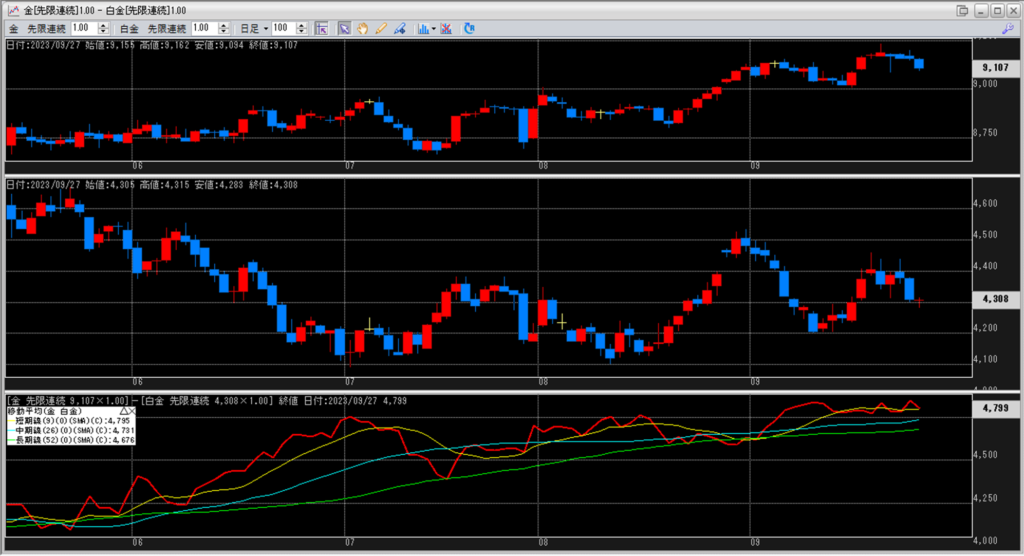Click the blue marker edit tool
This screenshot has height=556, width=1024.
coord(398,29)
